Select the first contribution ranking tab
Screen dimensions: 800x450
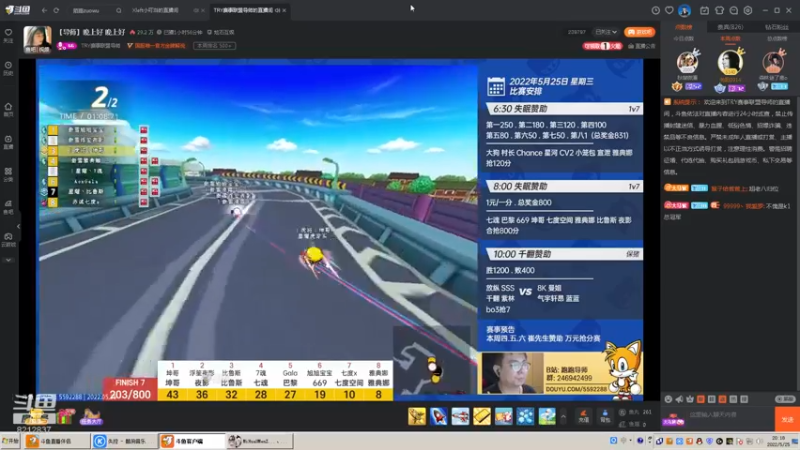pos(684,27)
